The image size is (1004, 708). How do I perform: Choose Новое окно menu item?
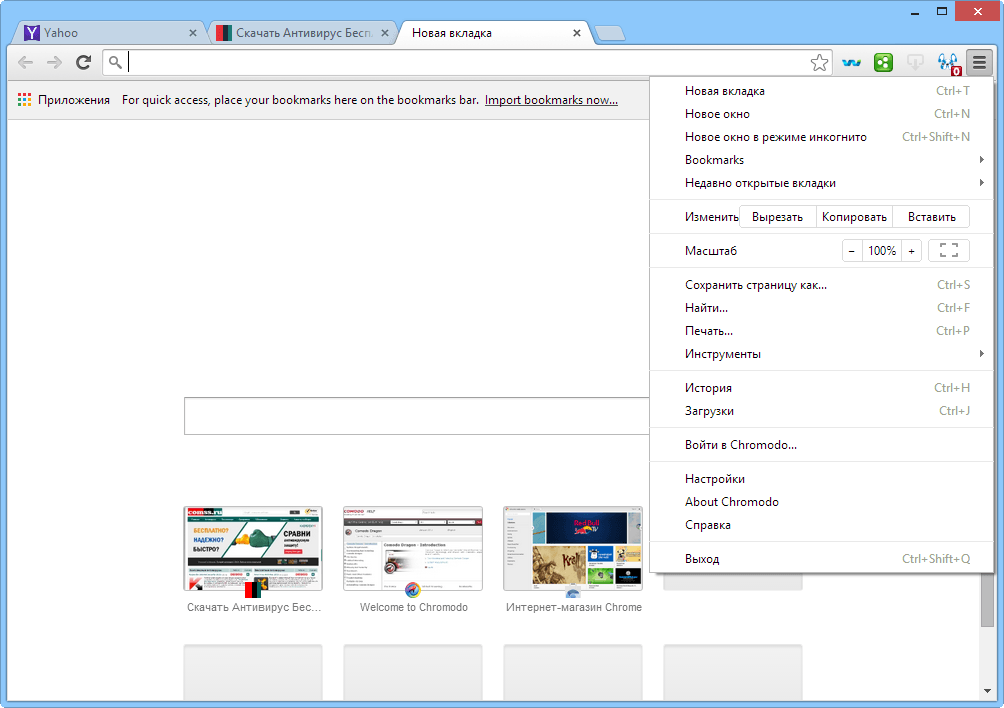point(822,114)
